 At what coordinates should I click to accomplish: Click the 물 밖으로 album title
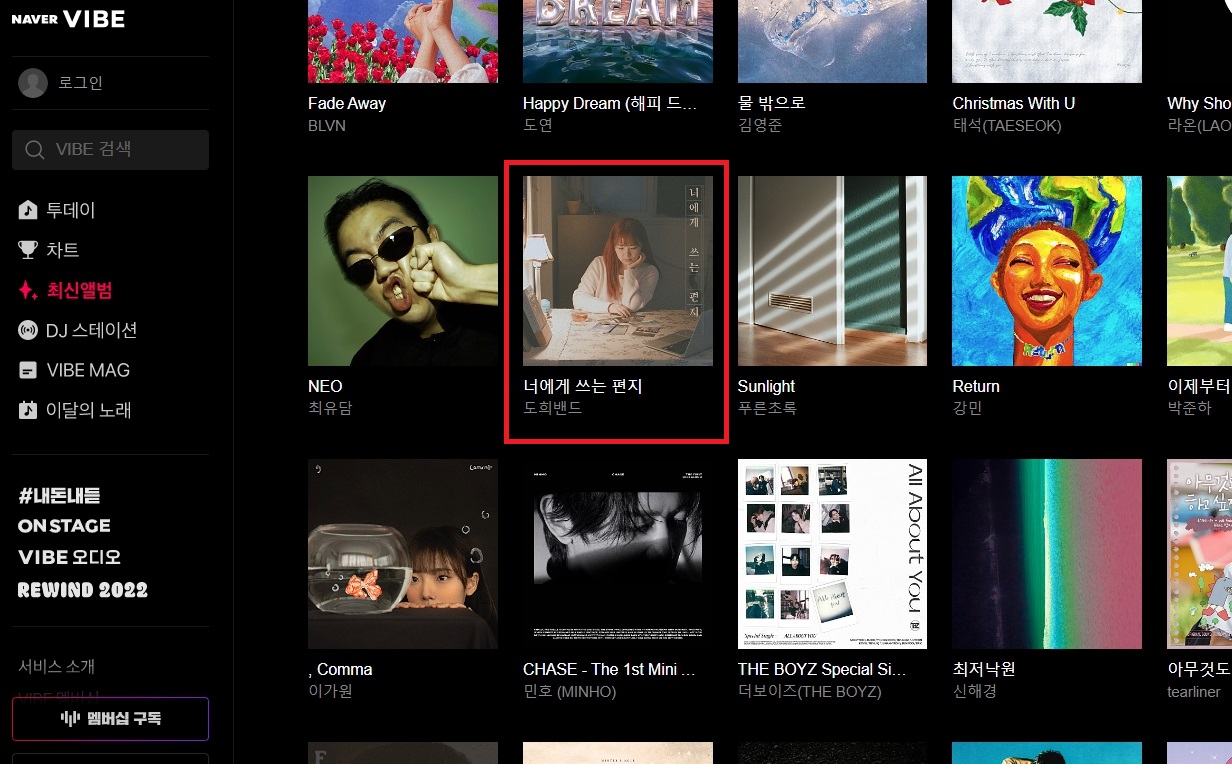point(772,103)
